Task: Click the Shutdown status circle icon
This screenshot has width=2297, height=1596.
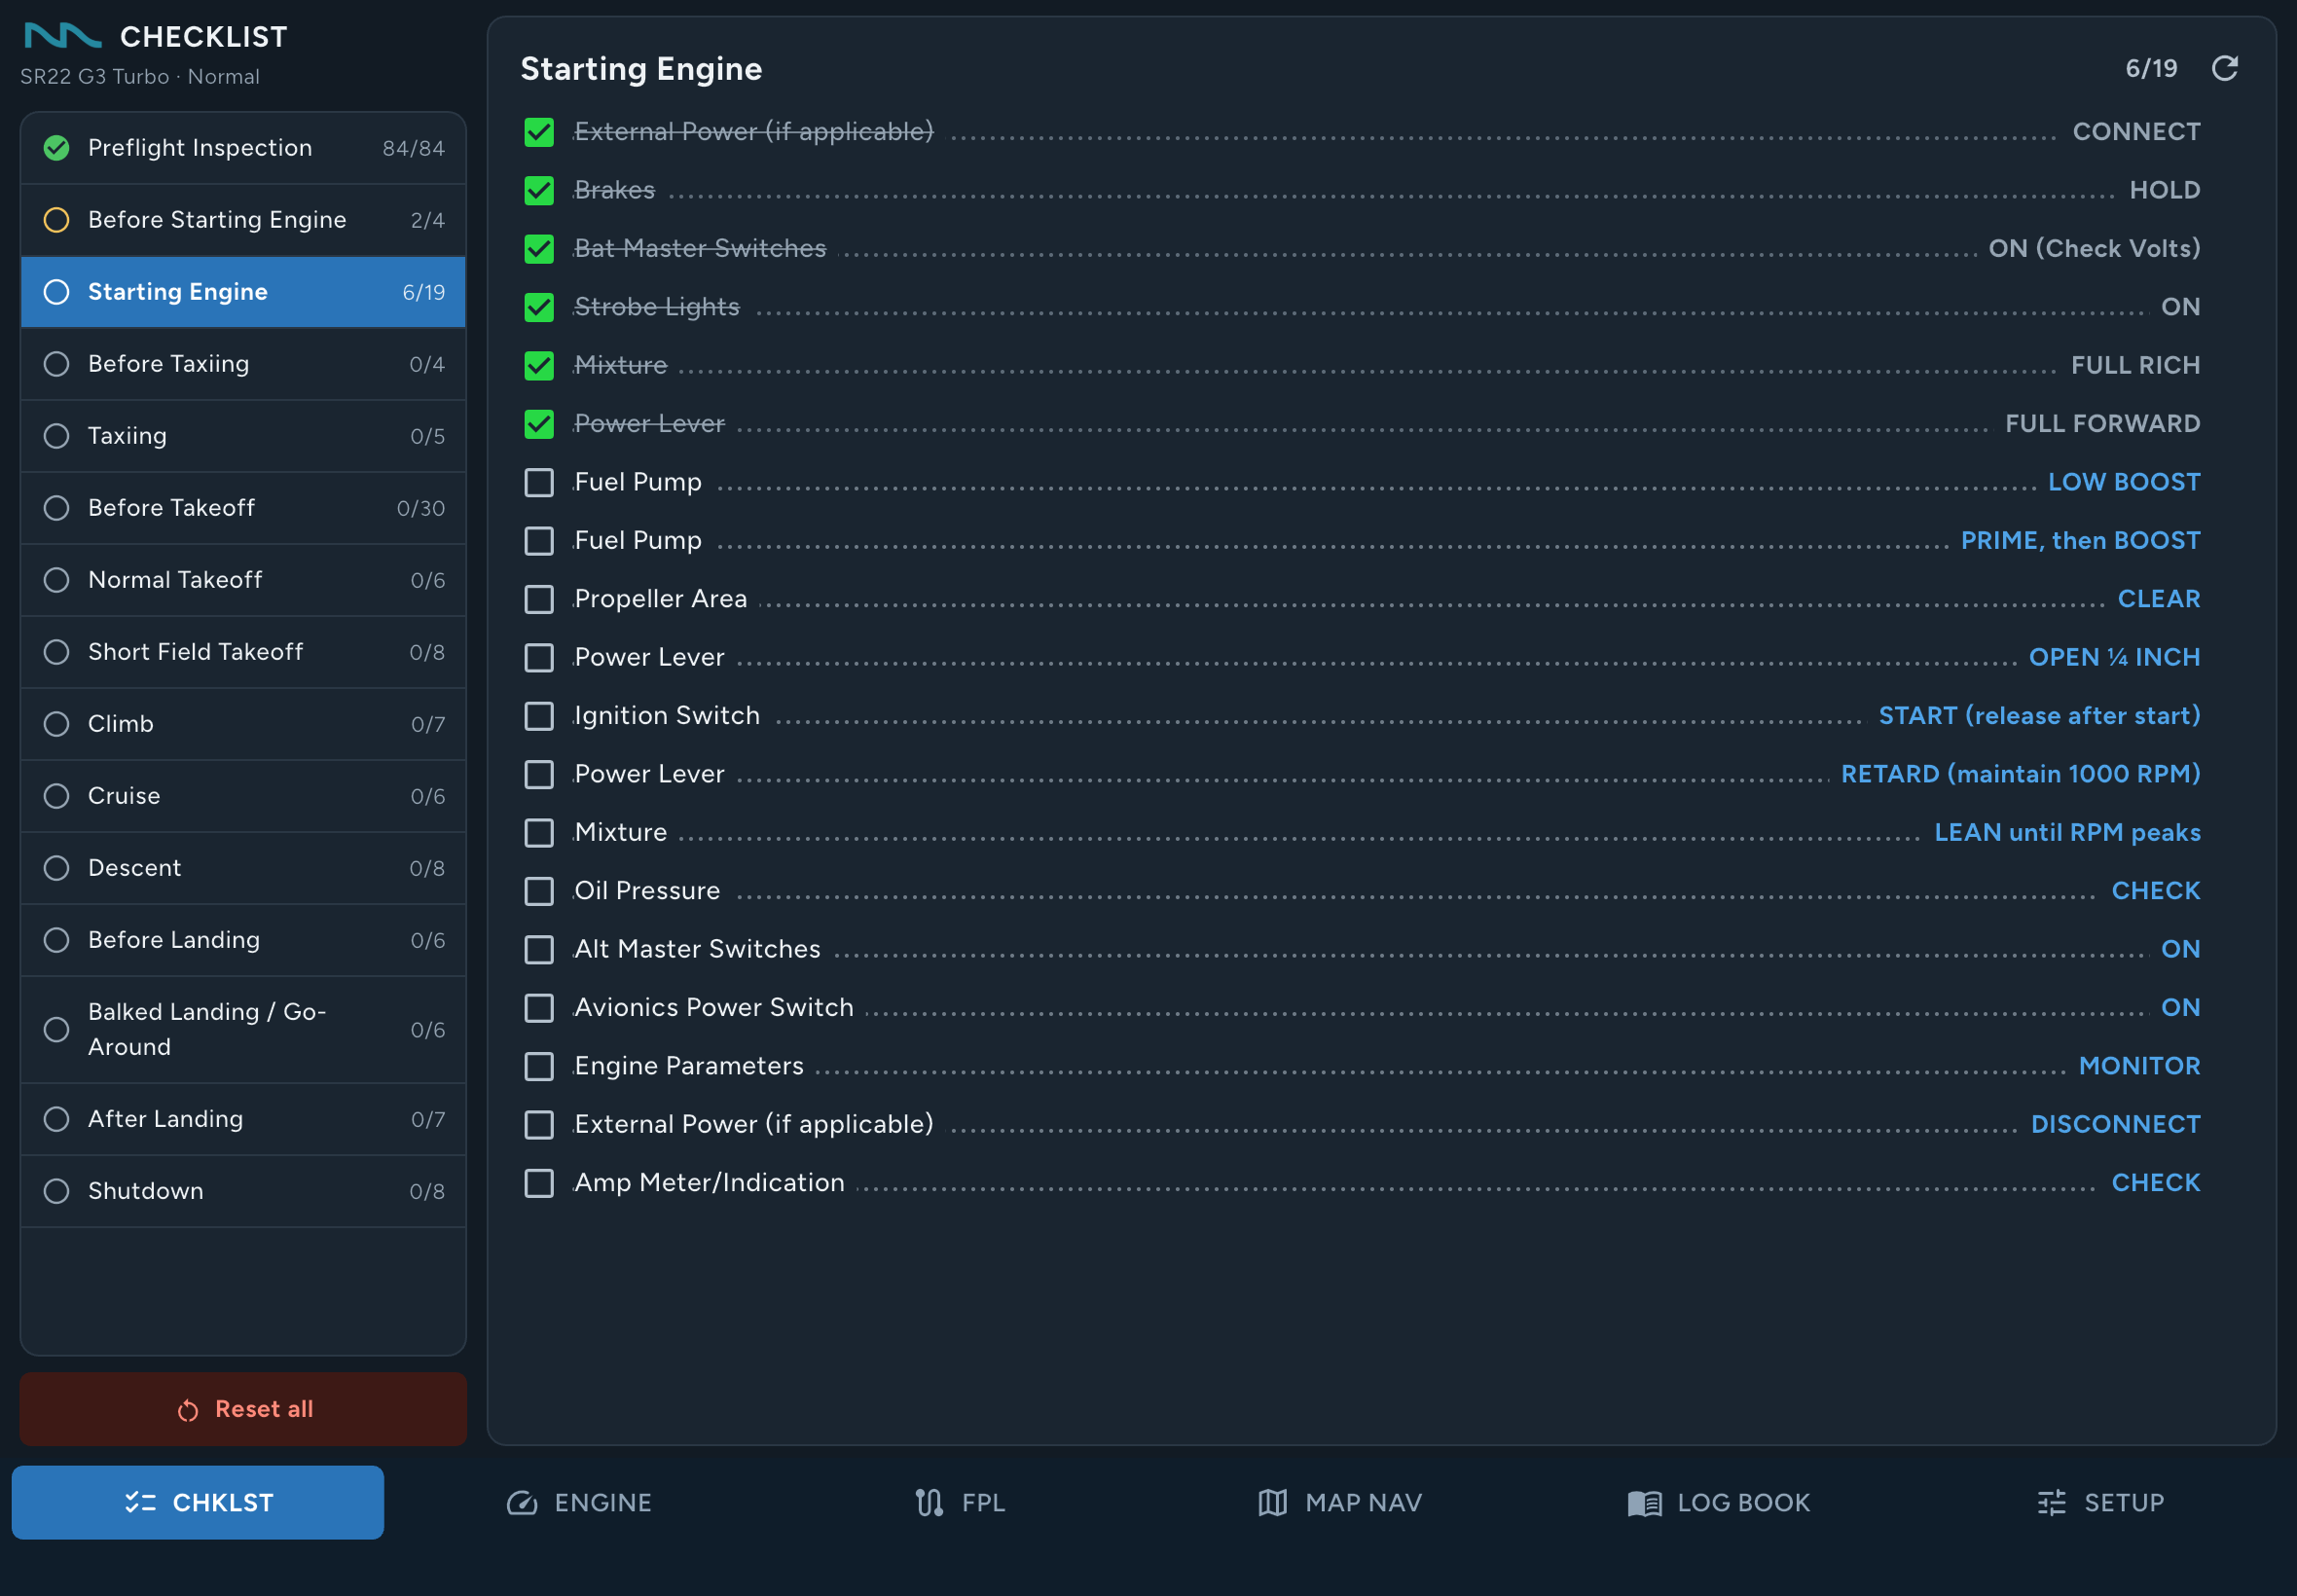Action: click(57, 1191)
